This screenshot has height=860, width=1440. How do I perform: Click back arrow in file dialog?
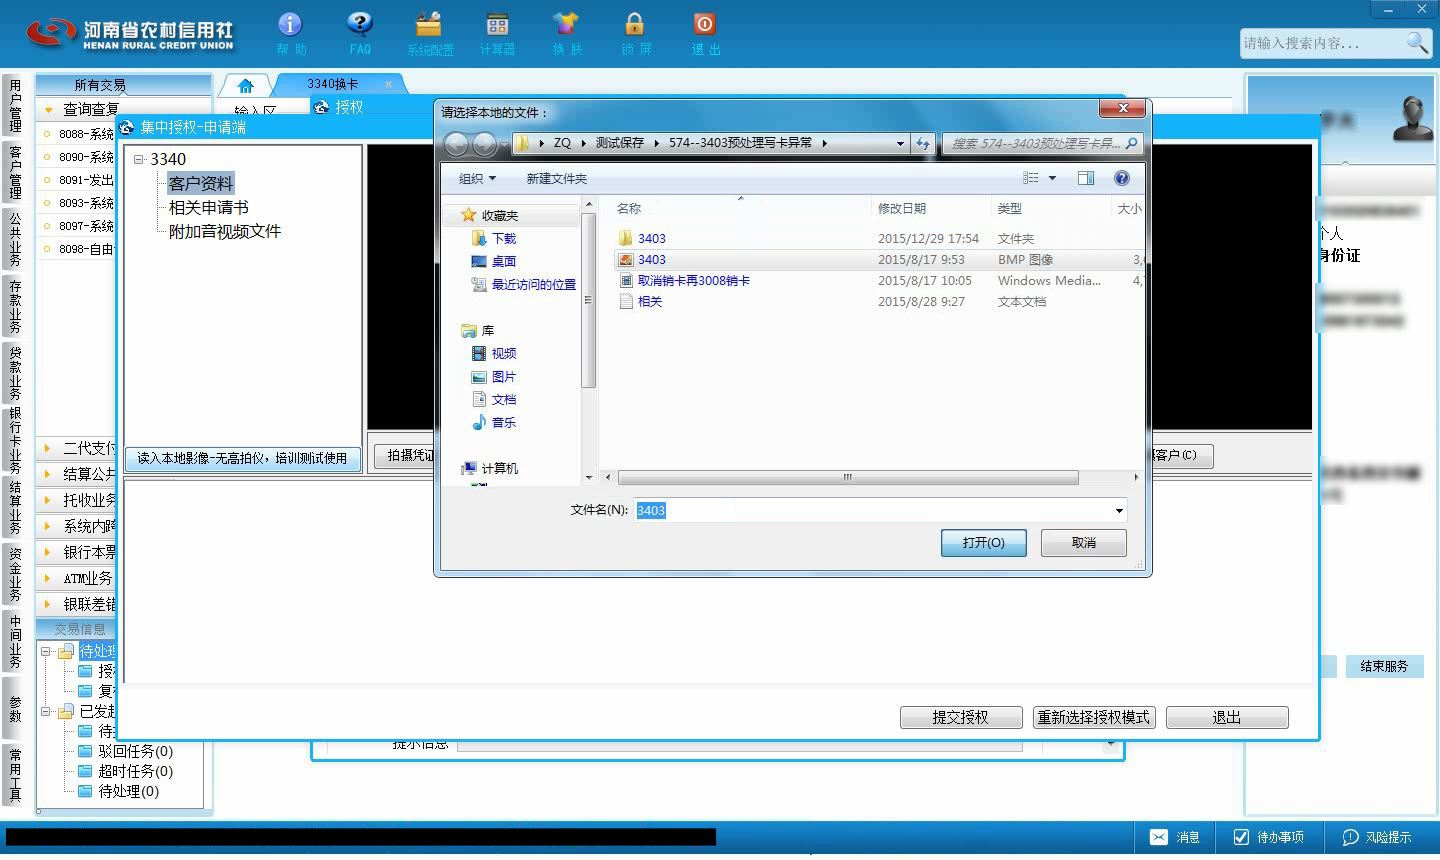pos(456,143)
